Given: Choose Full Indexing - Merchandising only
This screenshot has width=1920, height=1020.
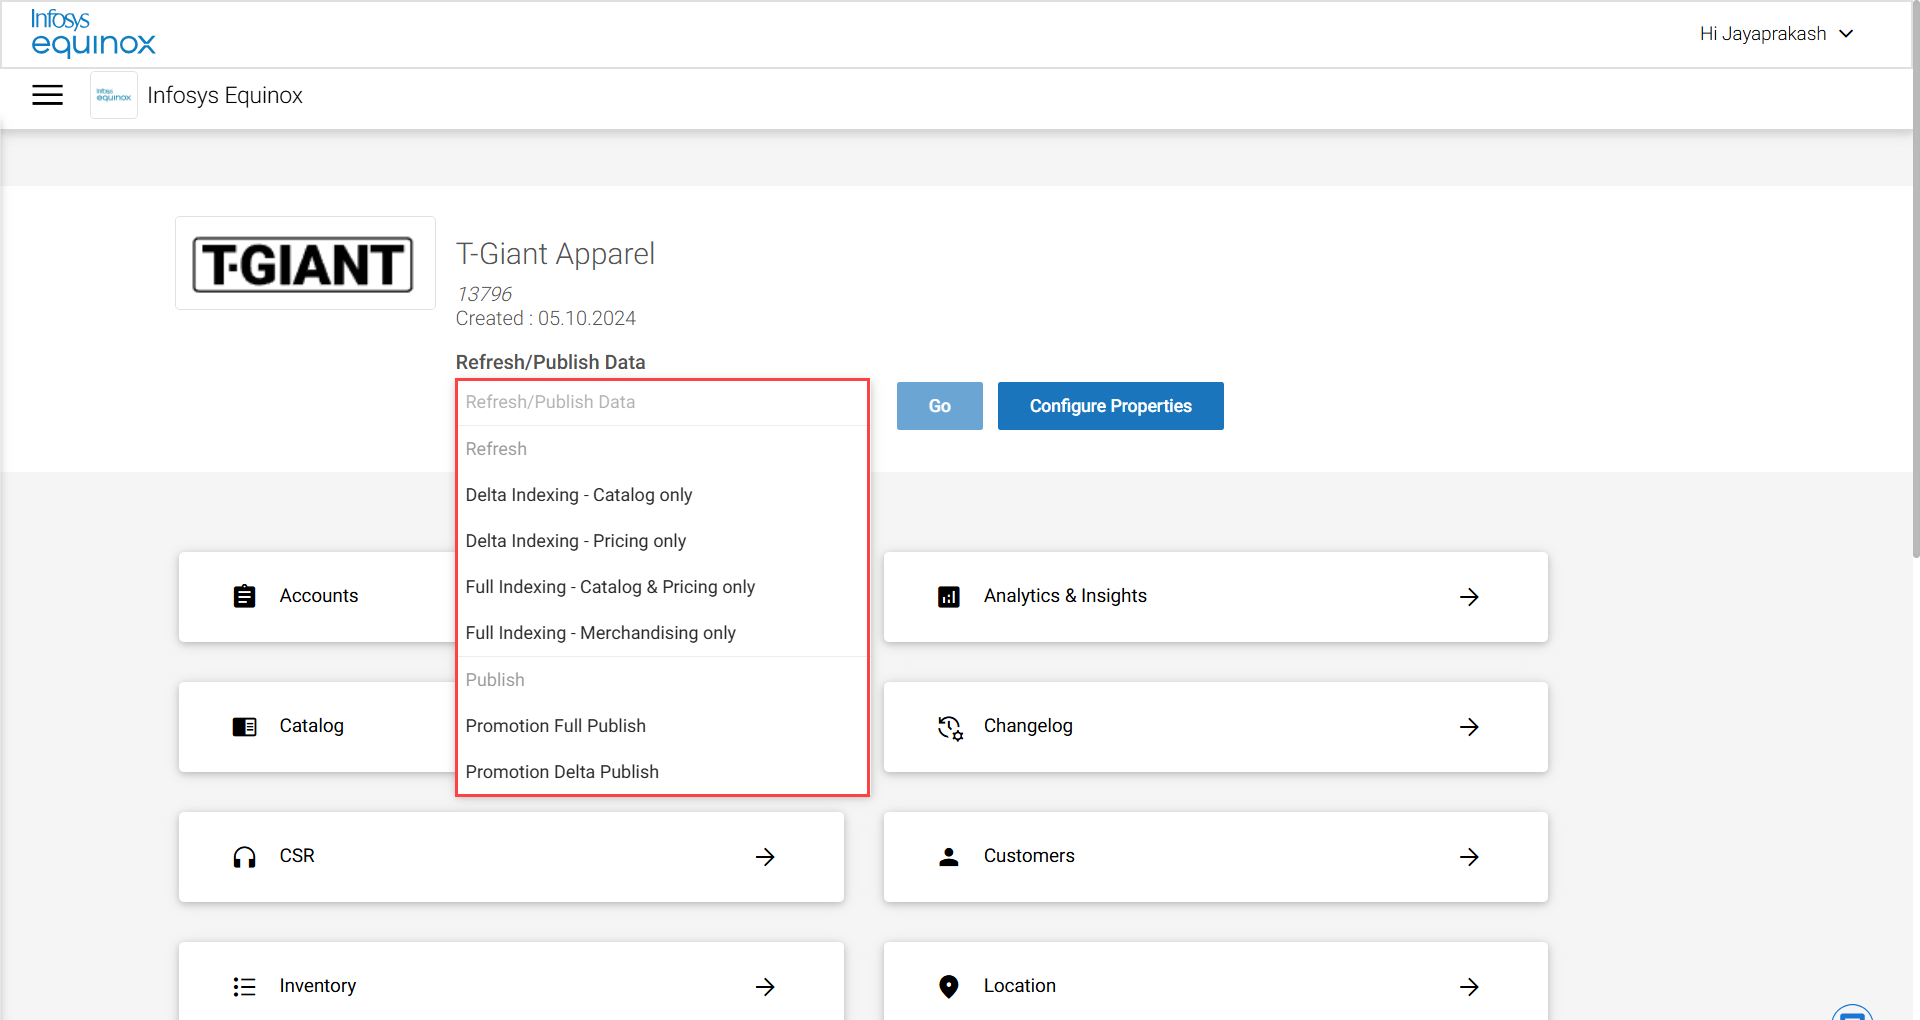Looking at the screenshot, I should pos(662,633).
